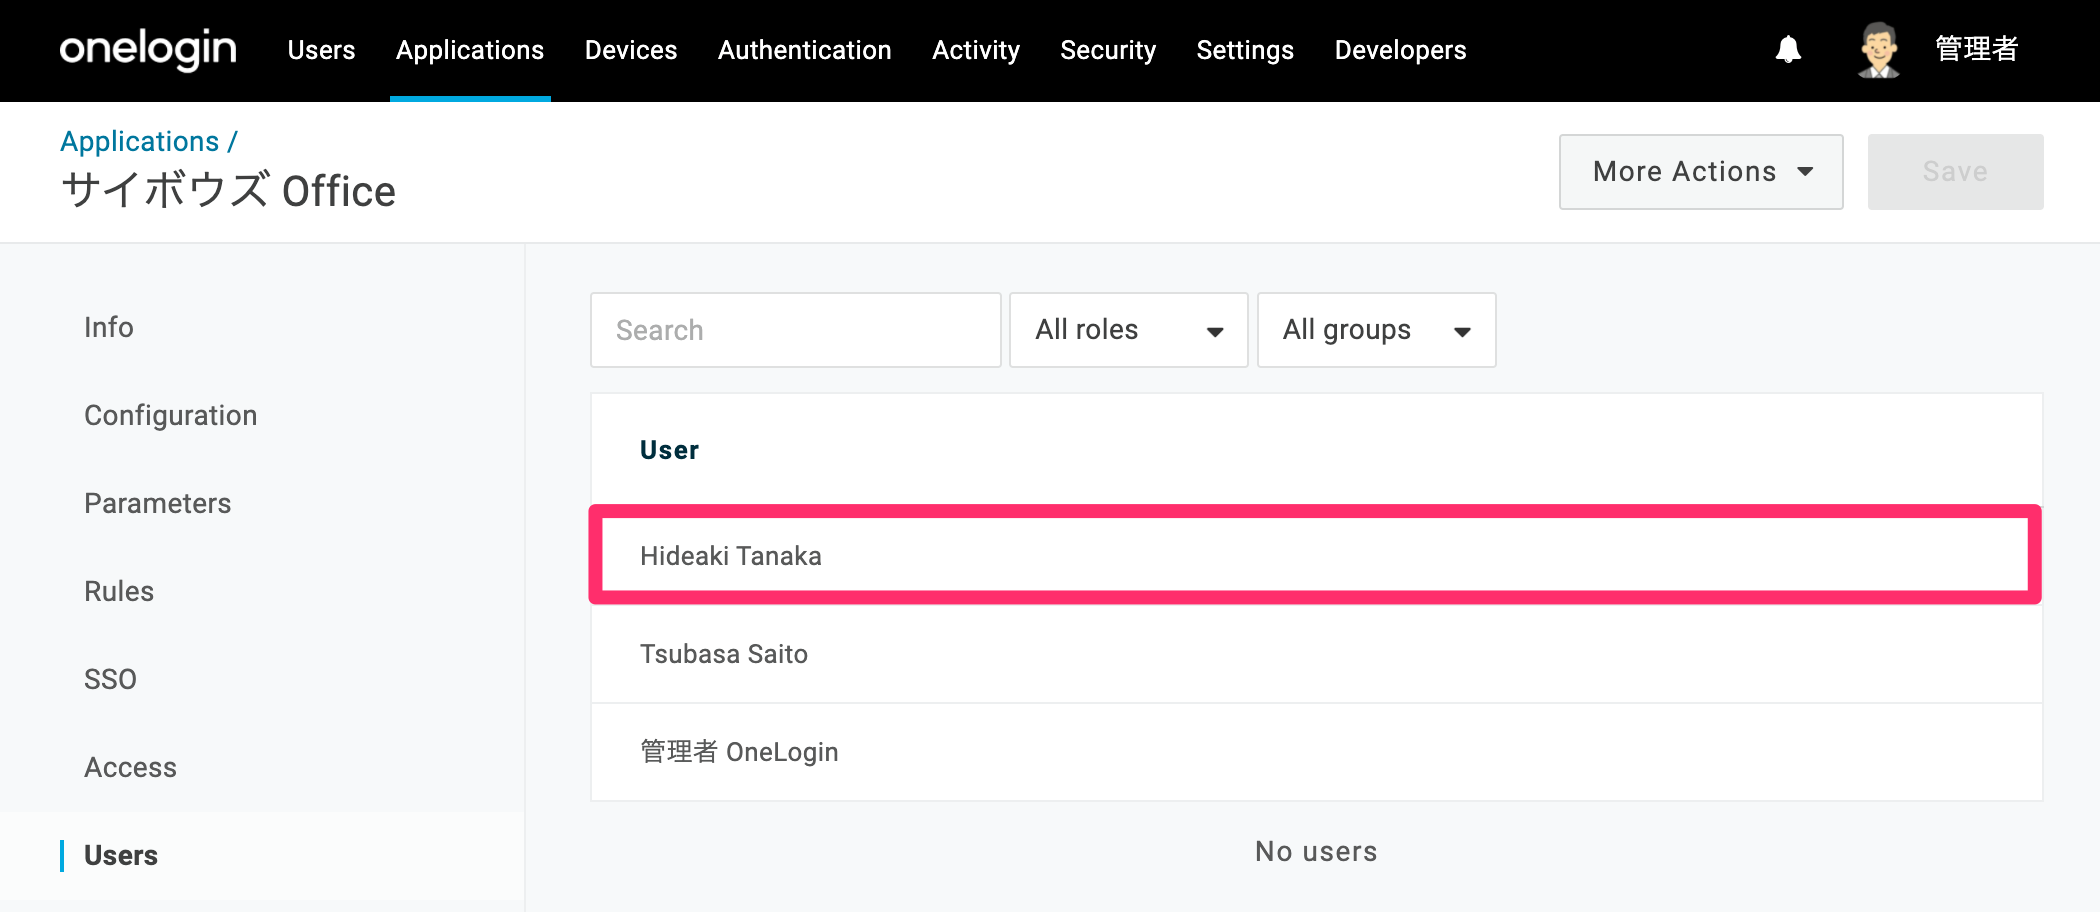The image size is (2100, 912).
Task: Open the Users top menu
Action: pyautogui.click(x=321, y=50)
